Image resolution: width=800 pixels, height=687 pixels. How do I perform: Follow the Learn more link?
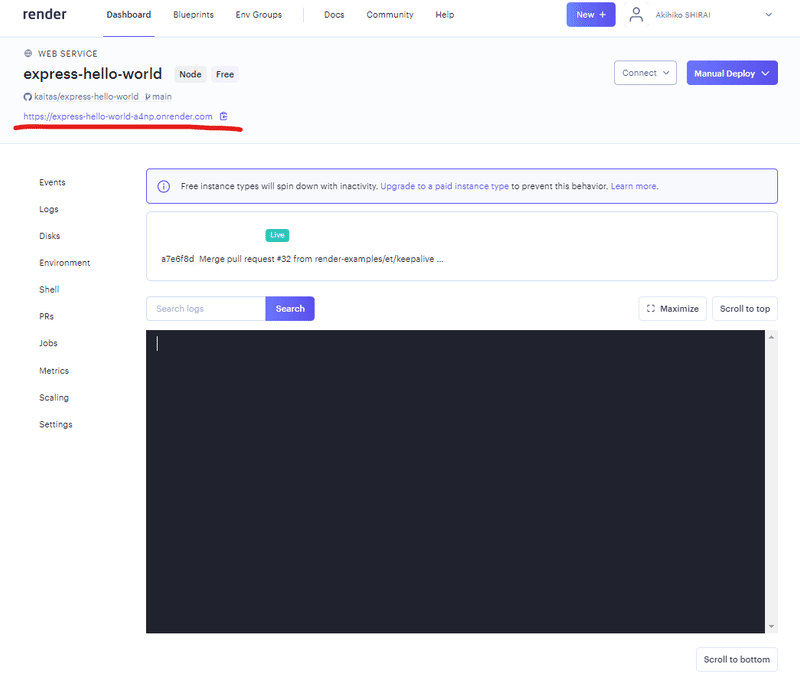click(637, 186)
